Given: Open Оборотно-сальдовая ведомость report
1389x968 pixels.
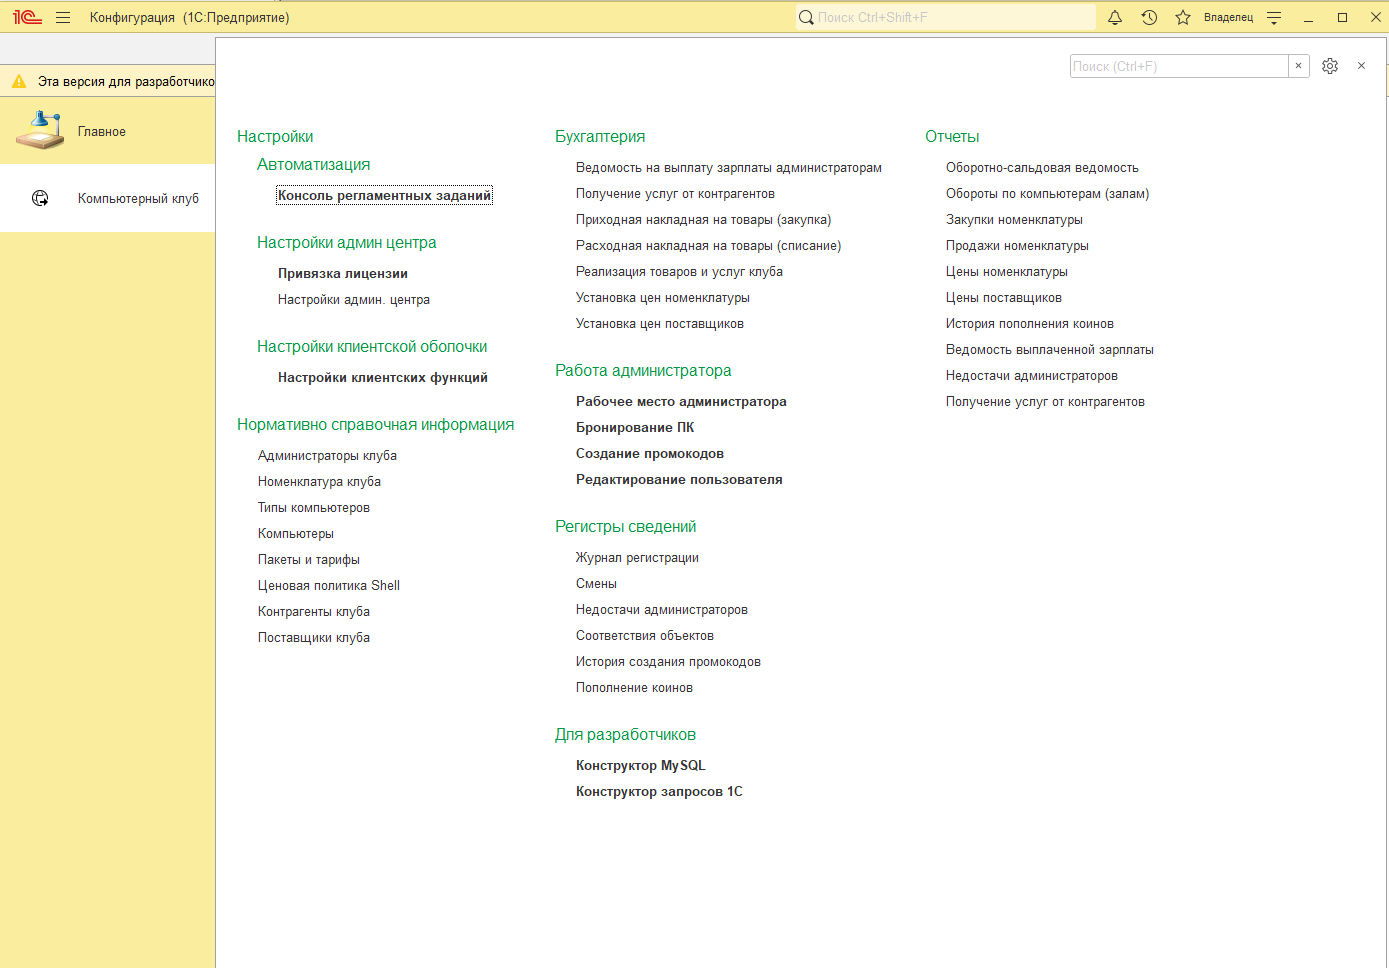Looking at the screenshot, I should pos(1042,168).
